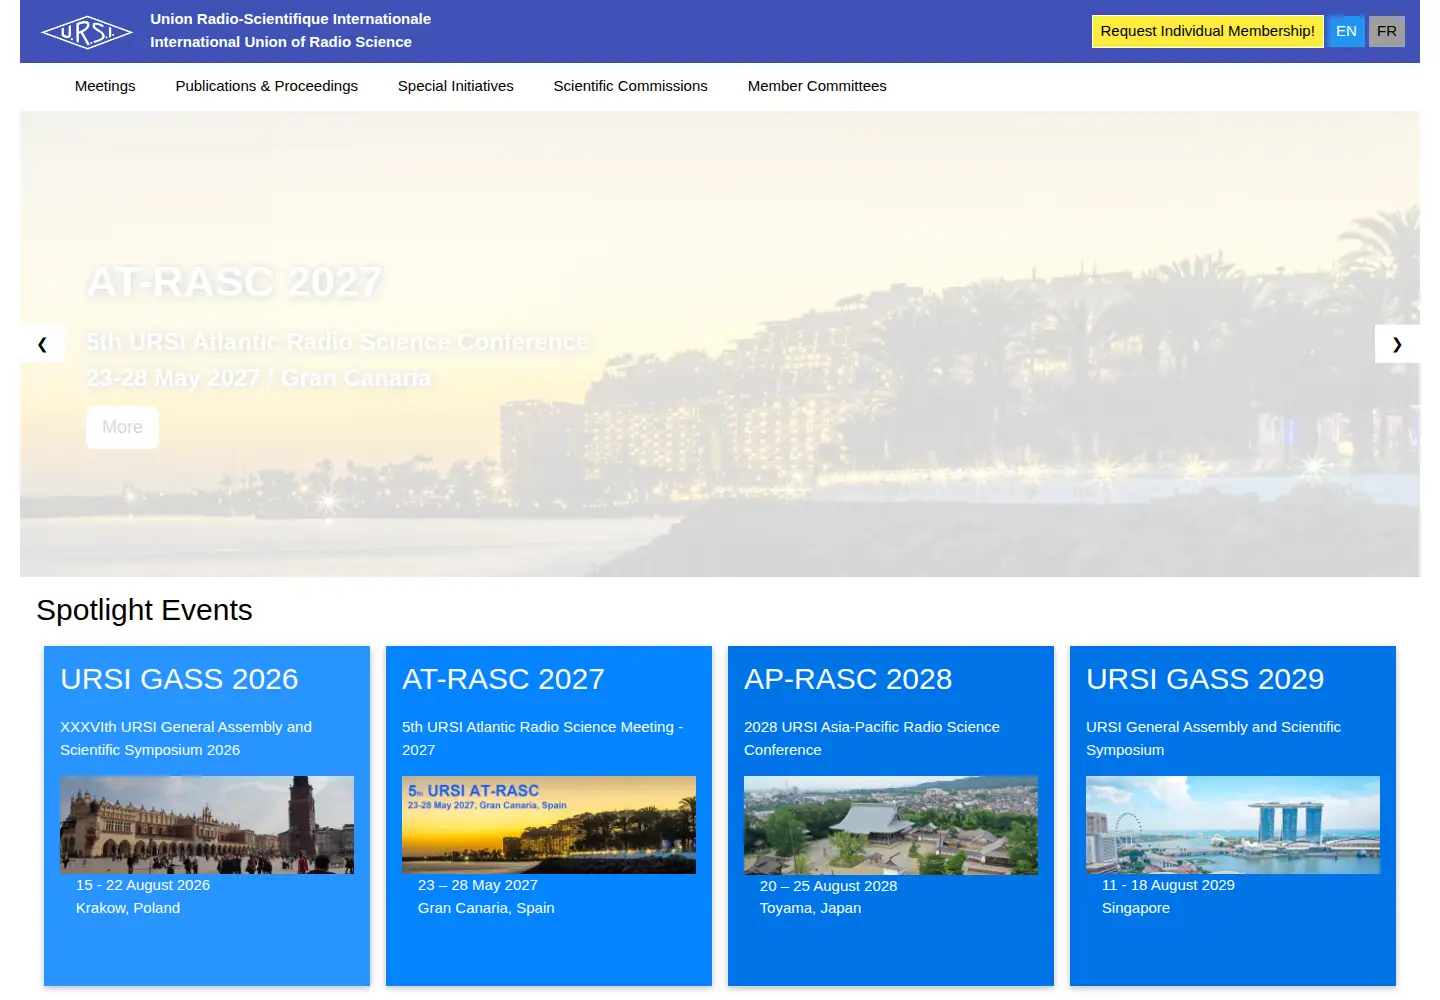
Task: Click the Gran Canaria AT-RASC banner thumbnail
Action: pos(549,825)
